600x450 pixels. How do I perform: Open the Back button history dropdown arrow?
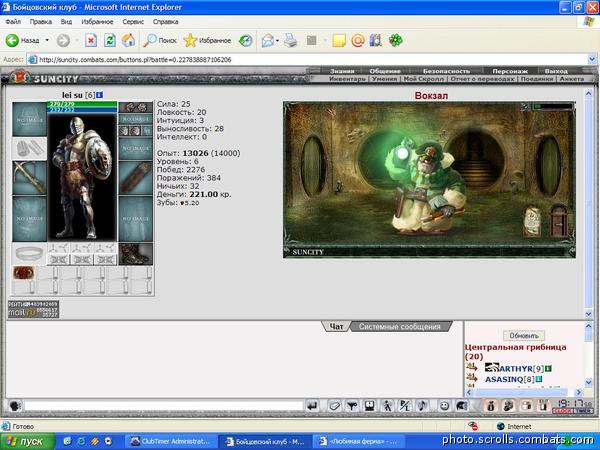[x=47, y=40]
